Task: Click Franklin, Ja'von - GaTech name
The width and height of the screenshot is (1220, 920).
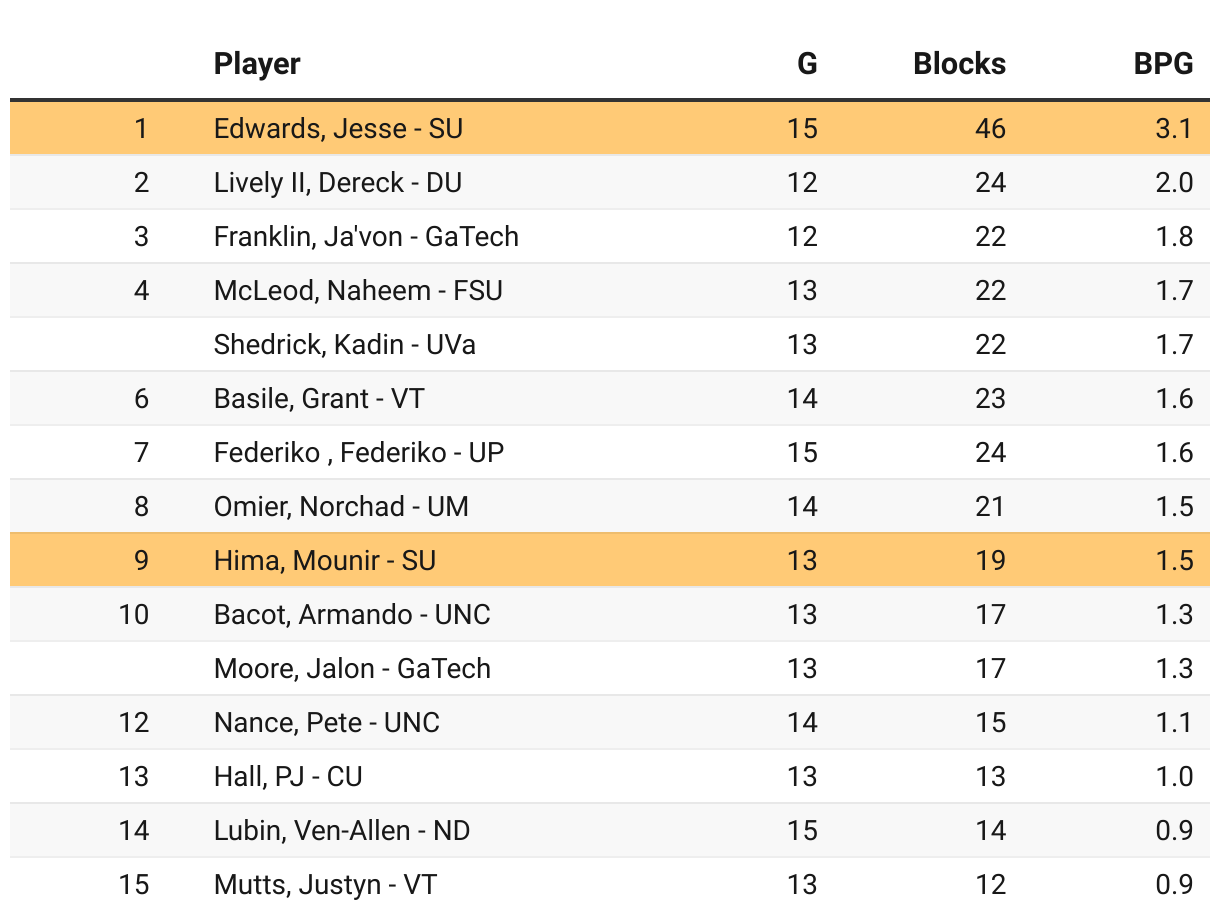Action: [x=366, y=236]
